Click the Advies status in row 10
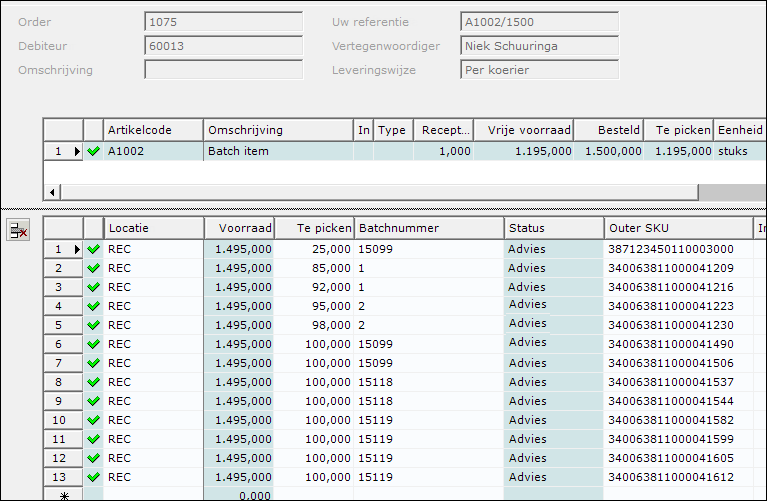Image resolution: width=767 pixels, height=501 pixels. (x=554, y=420)
